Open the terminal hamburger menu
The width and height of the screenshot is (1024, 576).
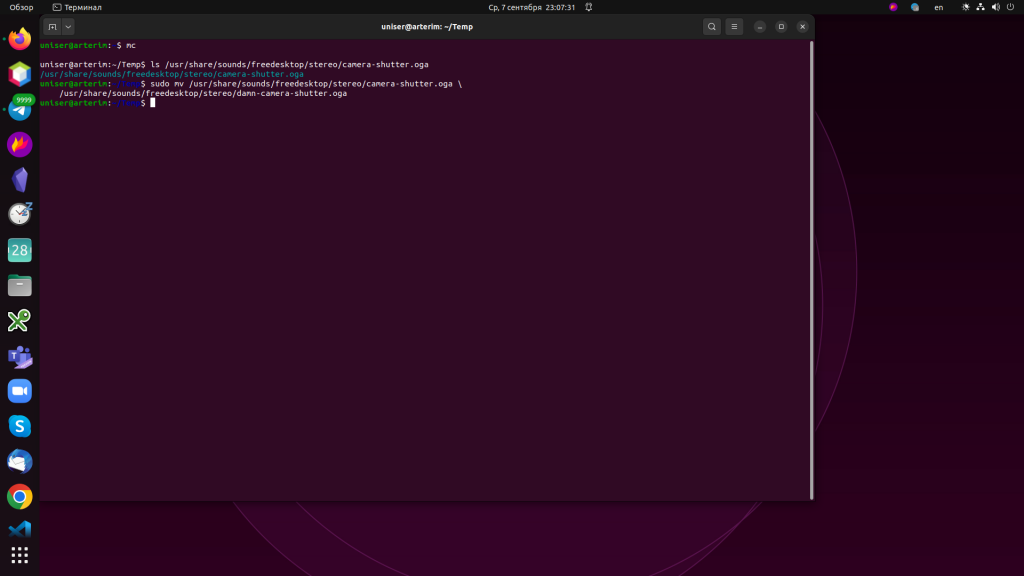click(x=735, y=27)
